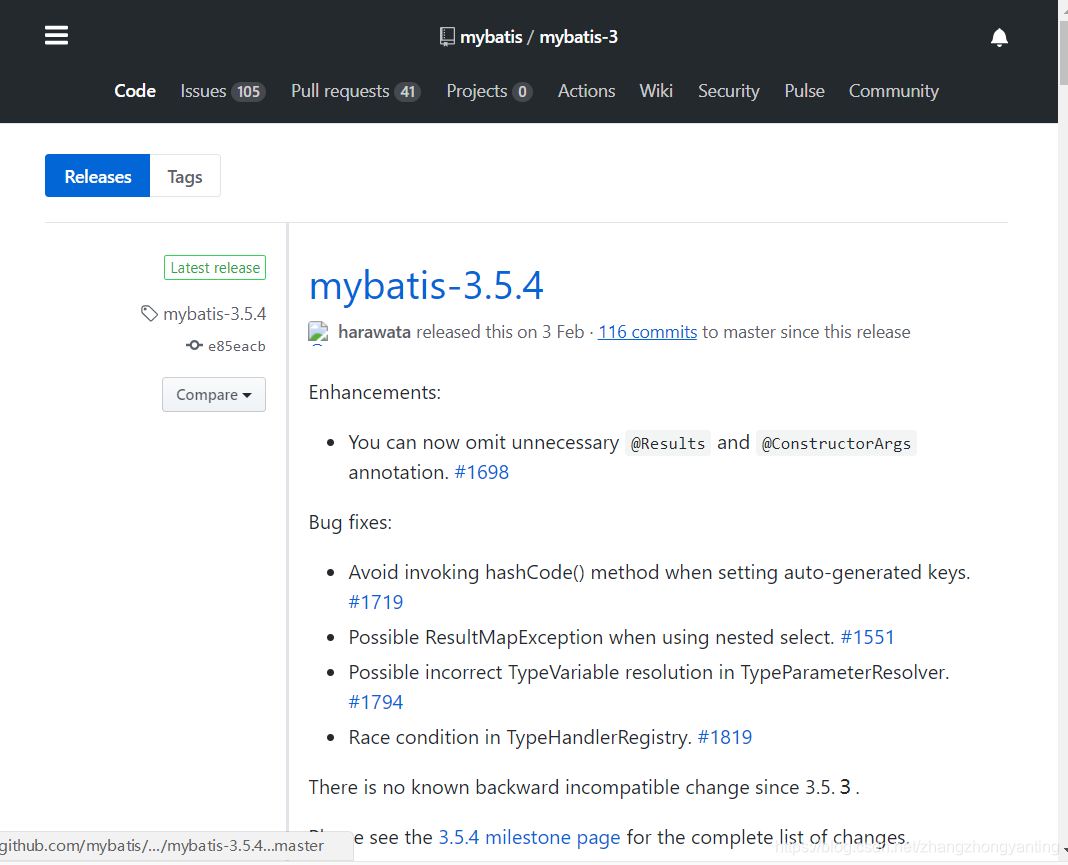1068x865 pixels.
Task: Open issue #1819
Action: (725, 737)
